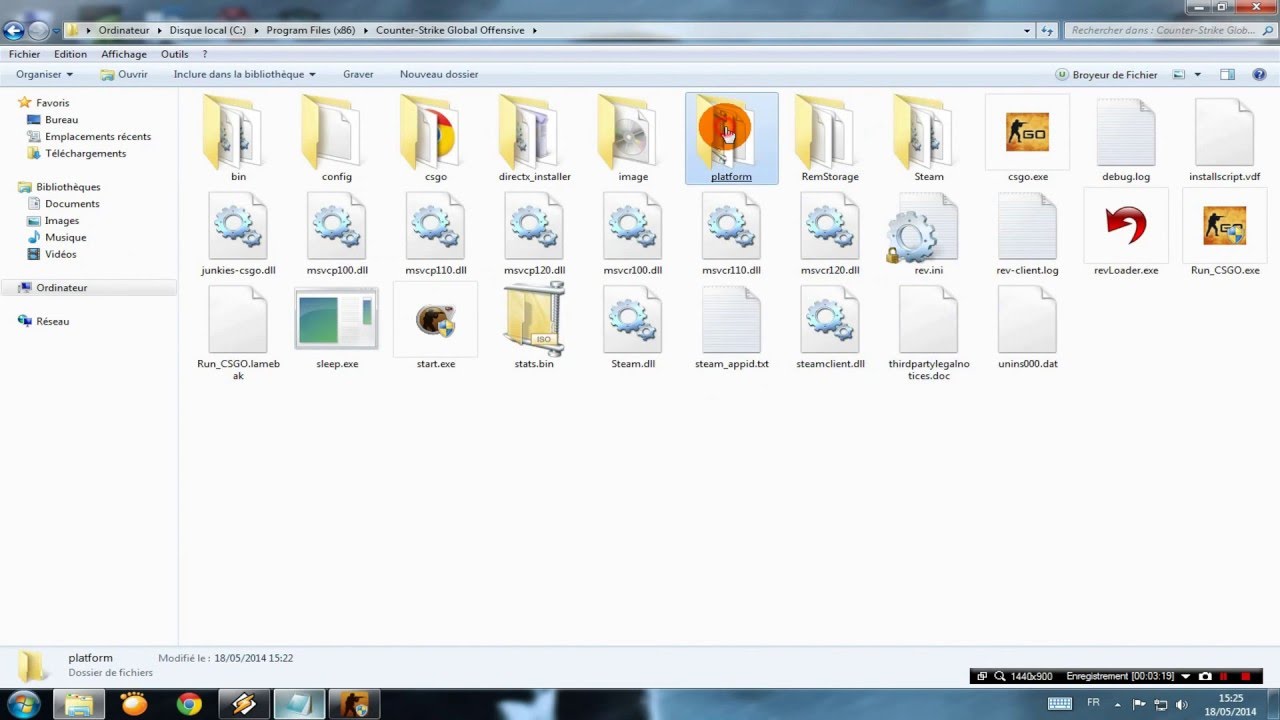The height and width of the screenshot is (720, 1280).
Task: Open the csgo folder
Action: coord(435,139)
